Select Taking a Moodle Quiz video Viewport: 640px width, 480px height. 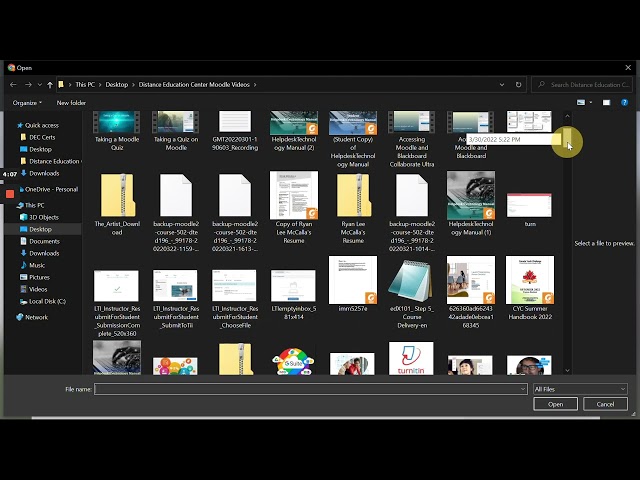[117, 131]
